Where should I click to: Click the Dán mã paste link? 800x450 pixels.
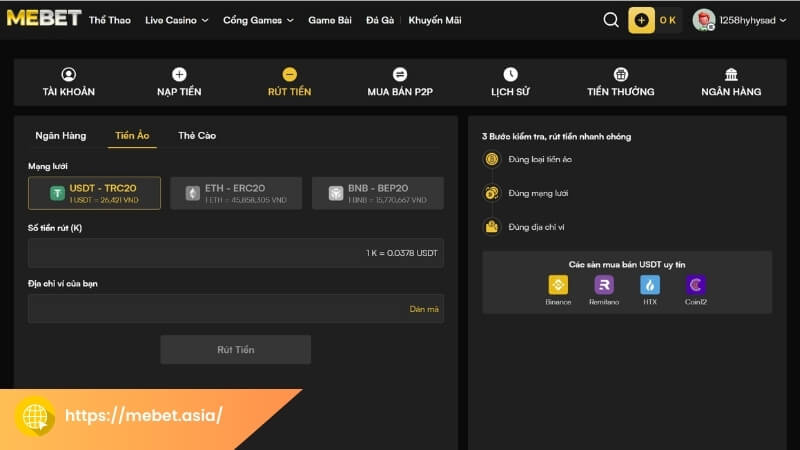tap(424, 309)
